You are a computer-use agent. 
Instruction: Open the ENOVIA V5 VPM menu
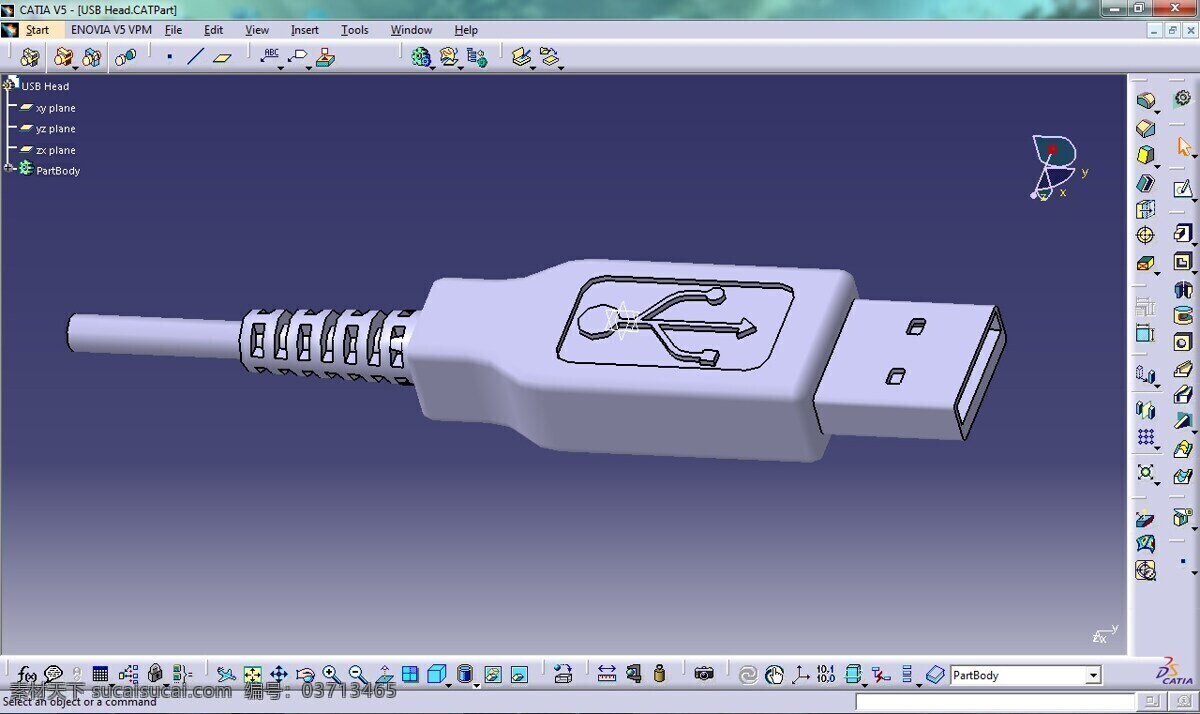point(111,30)
